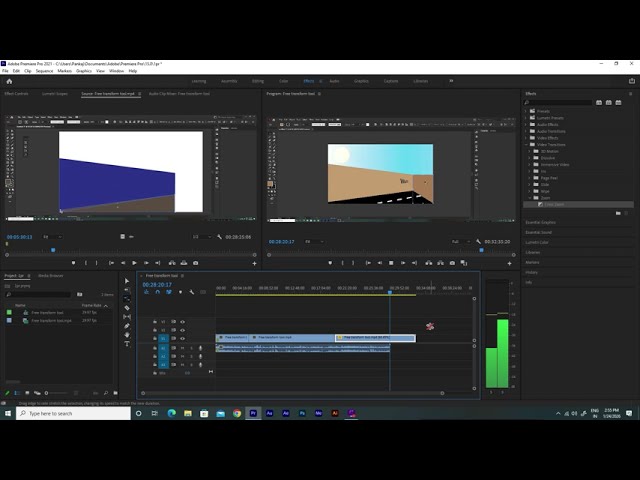Viewport: 640px width, 480px height.
Task: Enable voice-over record on A1
Action: click(200, 348)
